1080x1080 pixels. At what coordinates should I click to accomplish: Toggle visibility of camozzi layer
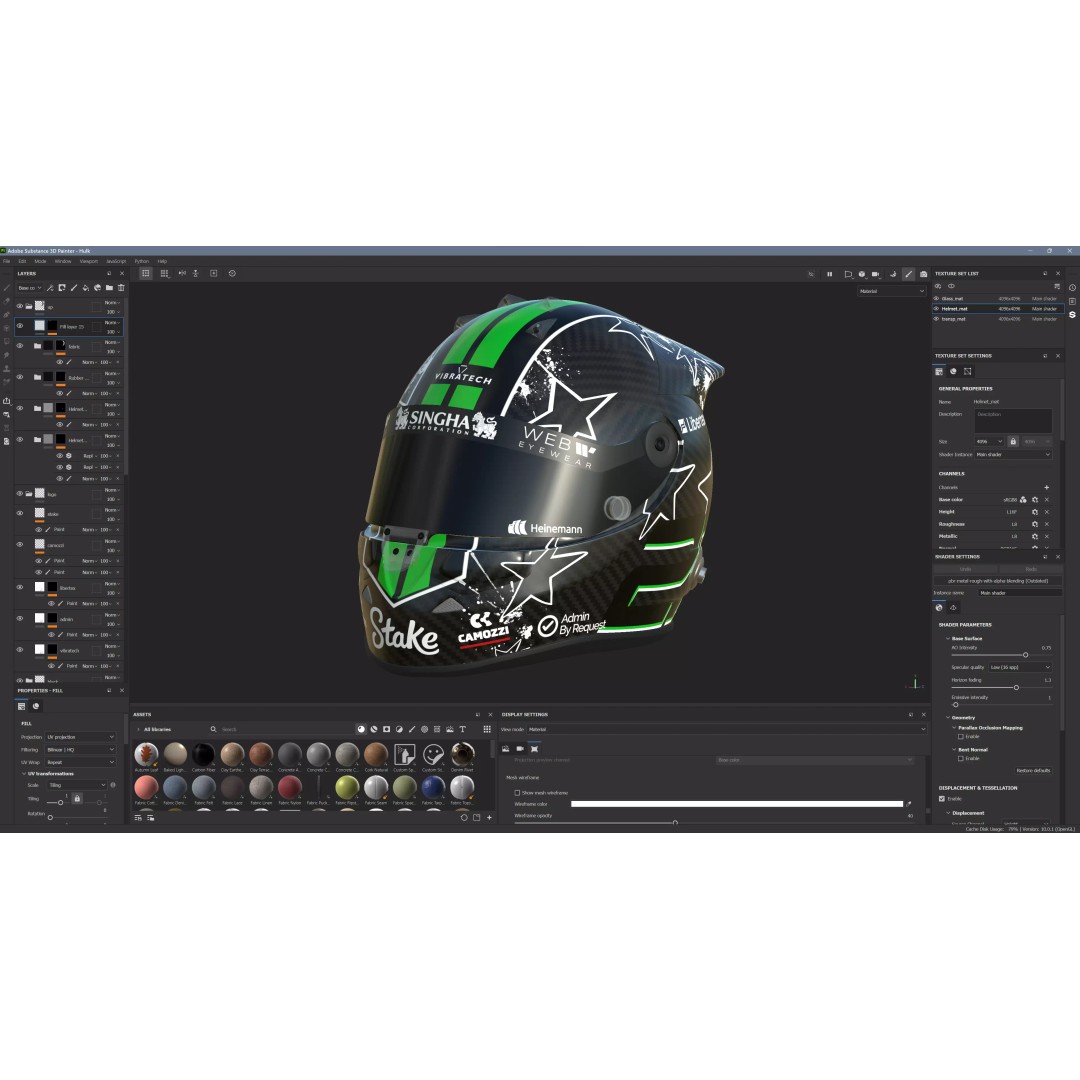click(x=20, y=544)
